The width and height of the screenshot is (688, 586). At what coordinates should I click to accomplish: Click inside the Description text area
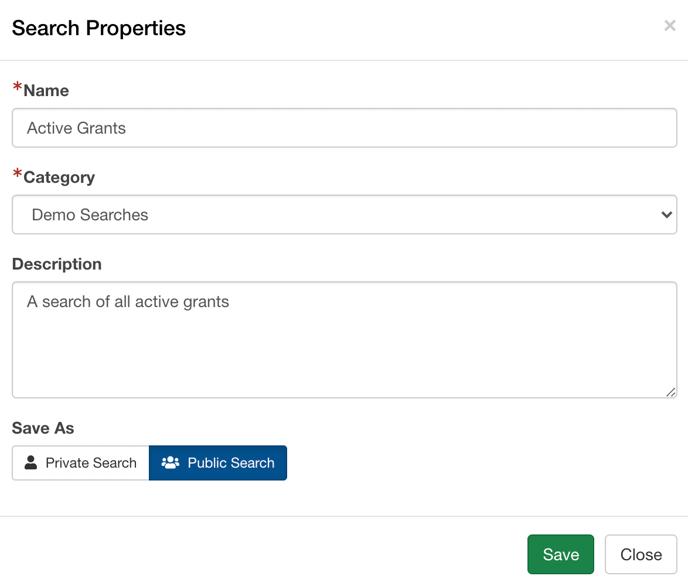point(344,340)
